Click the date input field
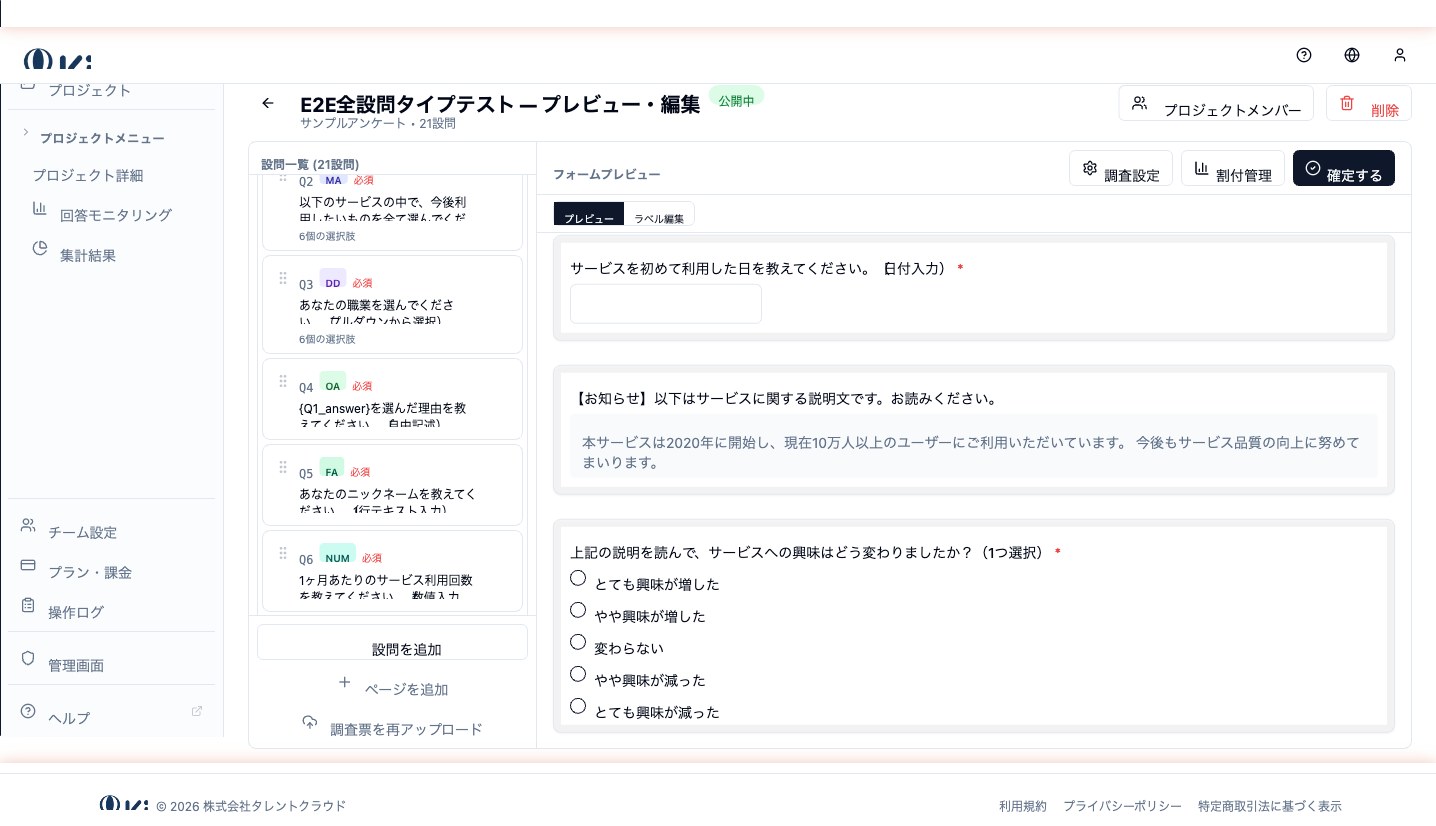Screen dimensions: 1436x826 pos(666,304)
